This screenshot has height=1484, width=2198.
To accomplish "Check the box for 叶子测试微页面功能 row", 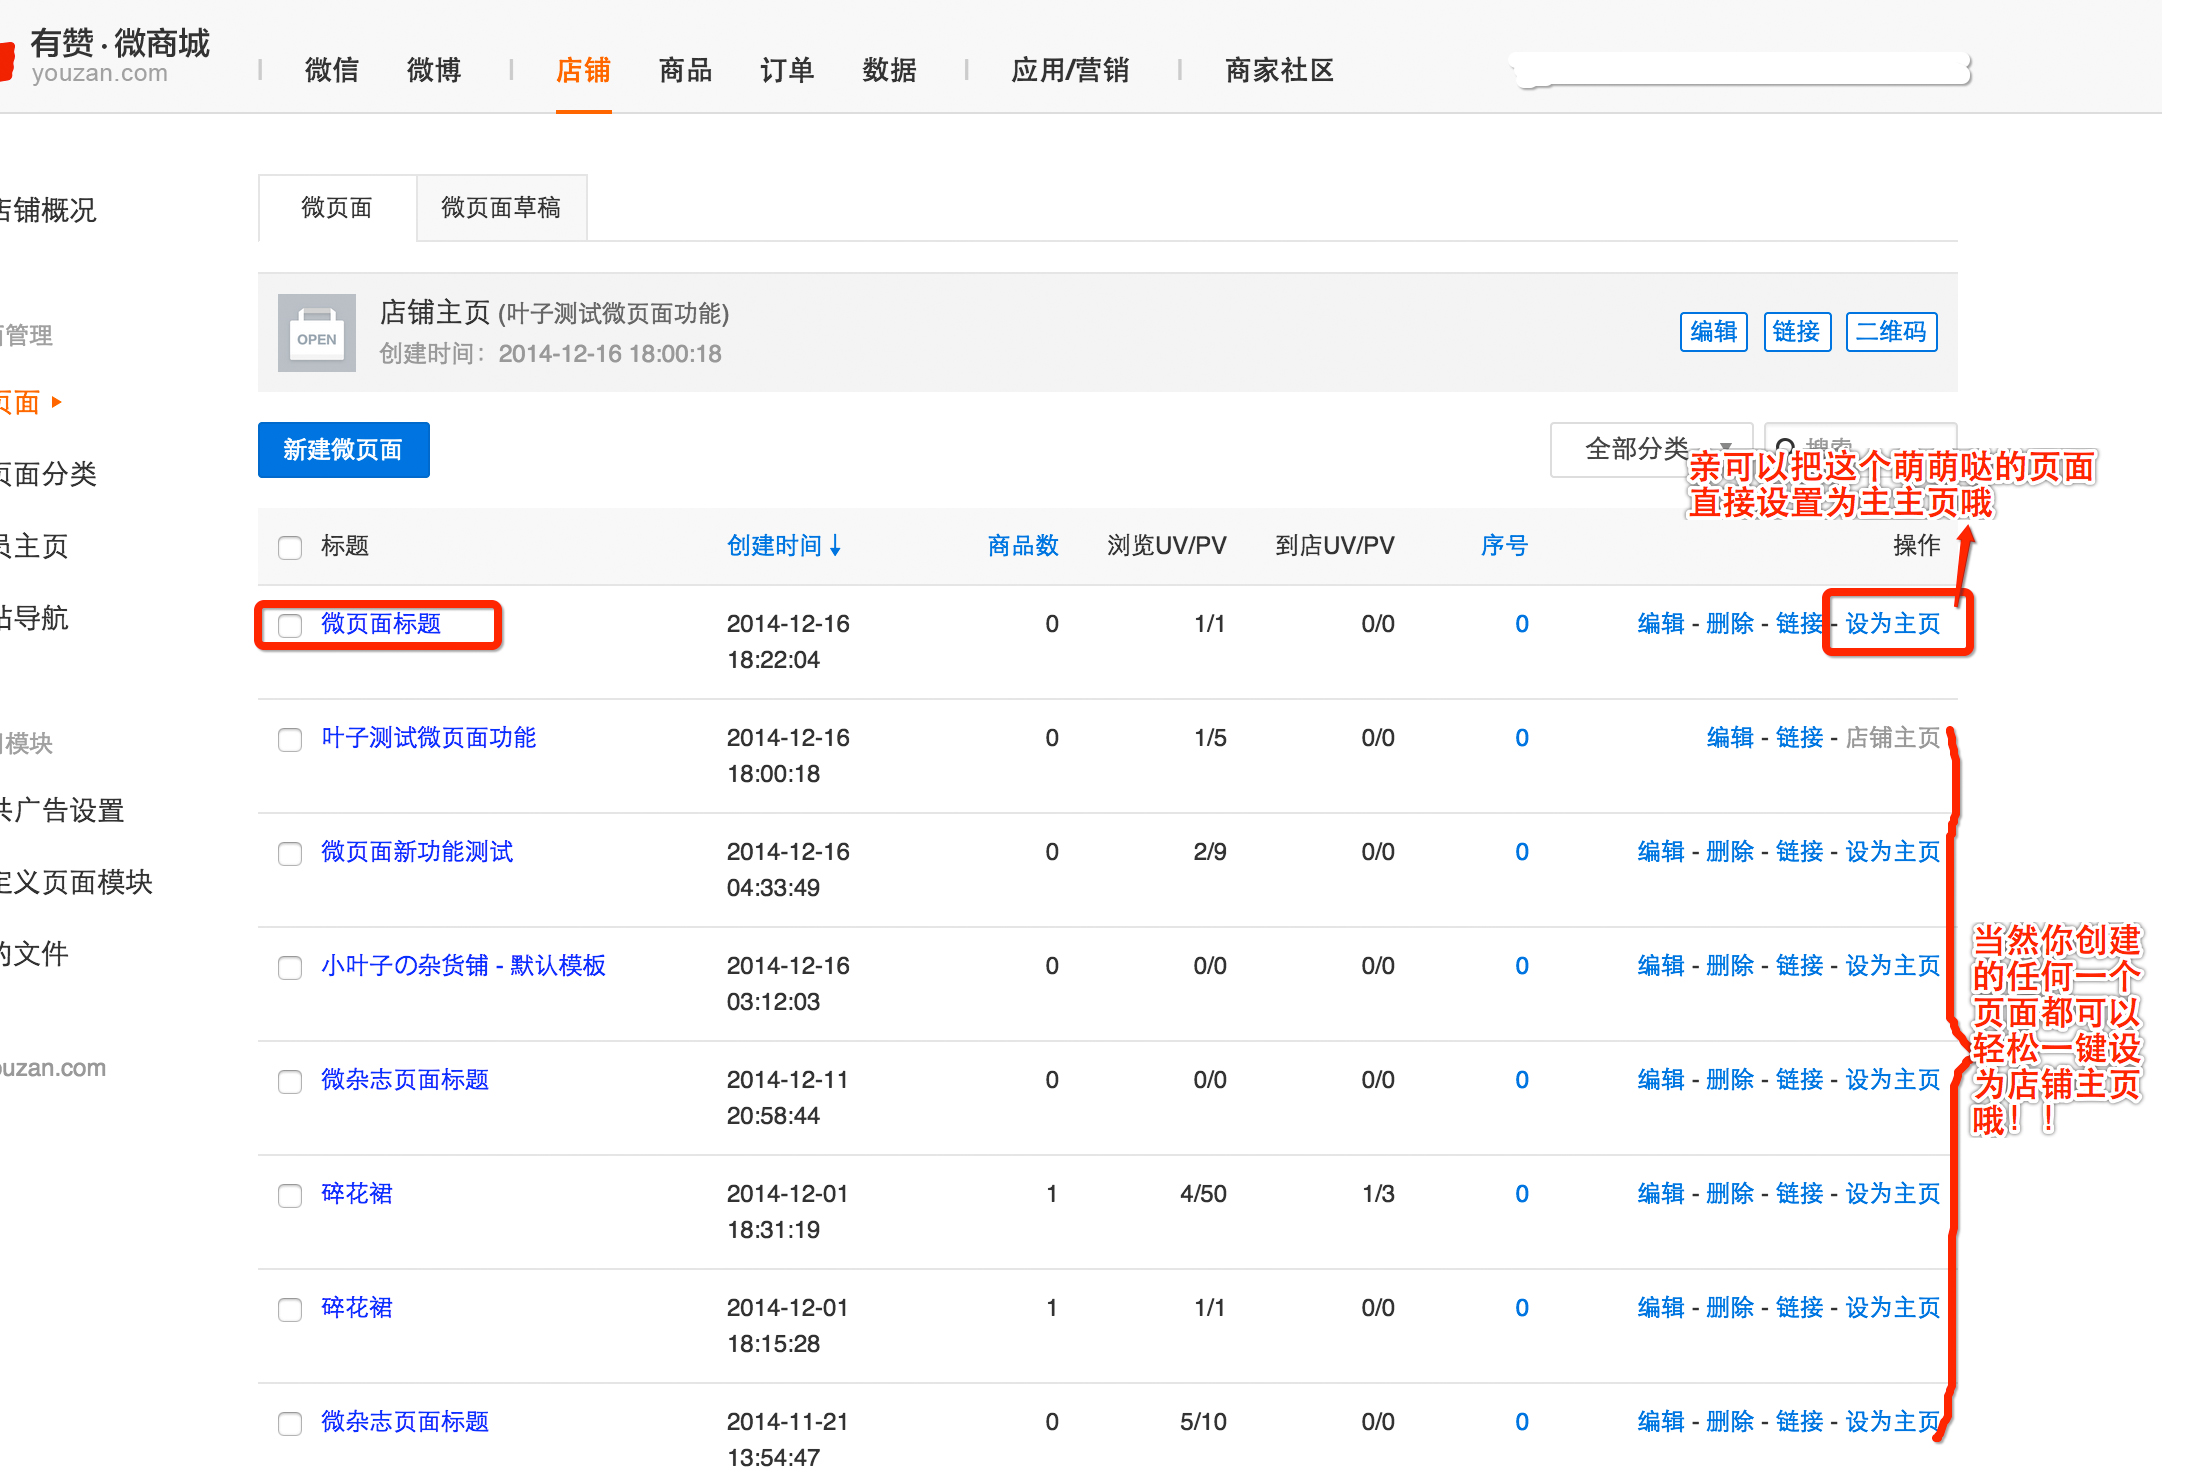I will point(290,739).
